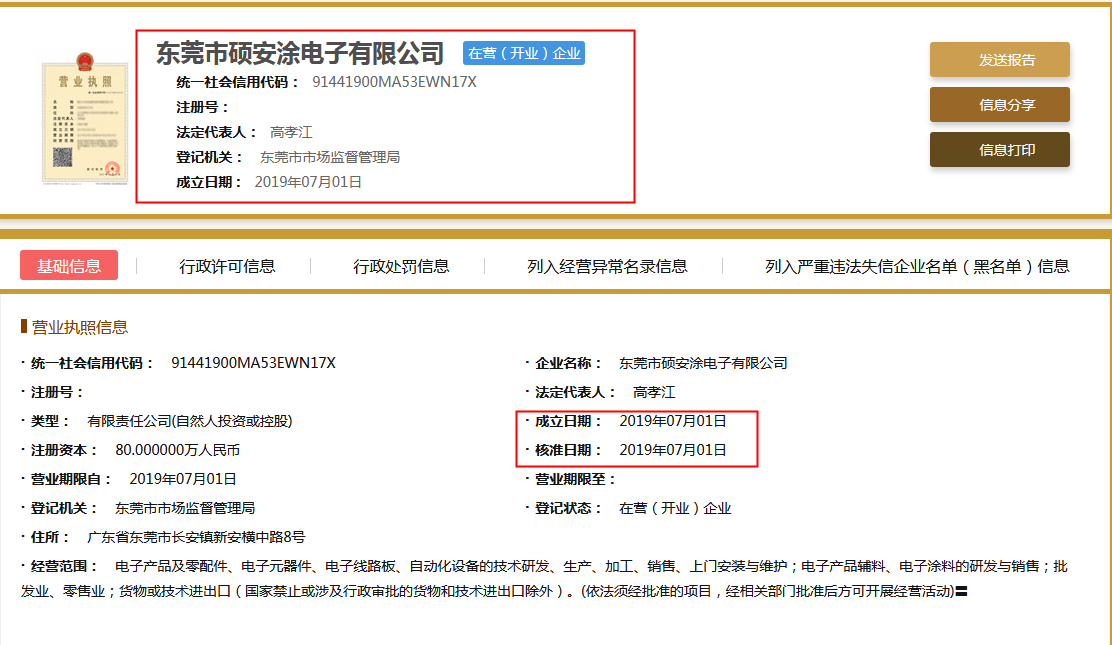Select the 行政处罚信息 tab

[x=404, y=265]
